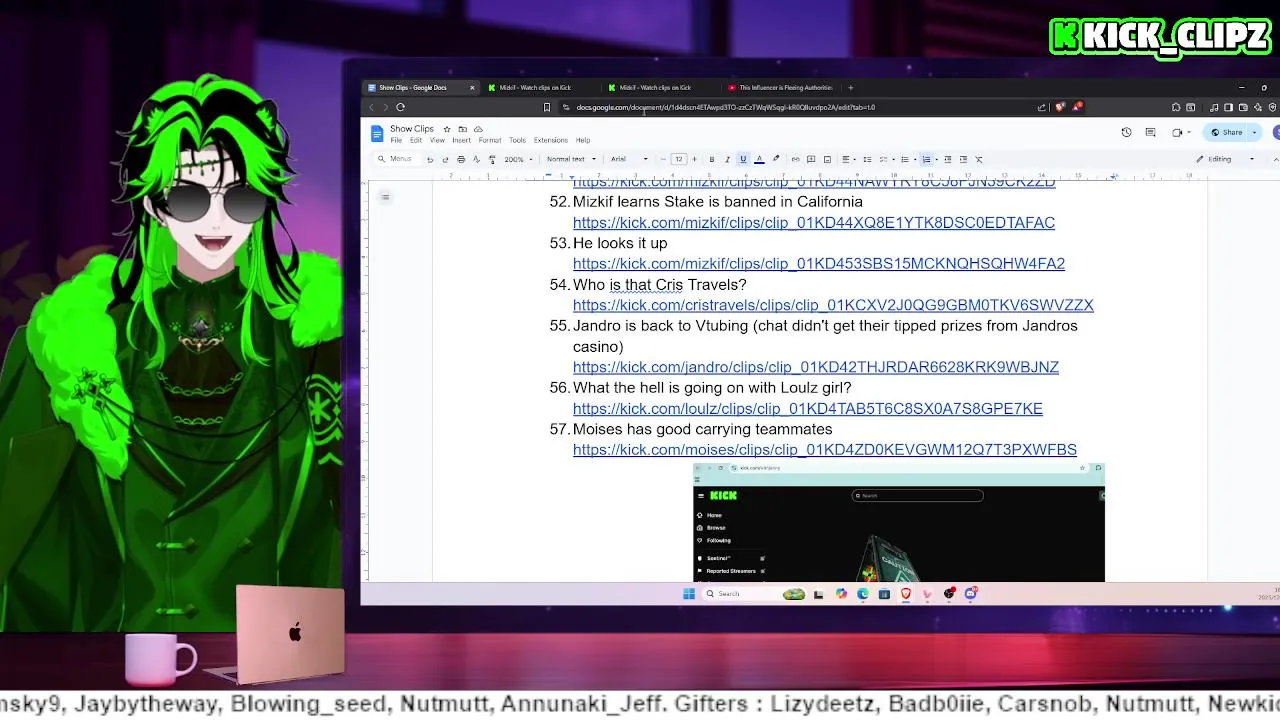Open the loulz clip link
1280x720 pixels.
click(808, 408)
